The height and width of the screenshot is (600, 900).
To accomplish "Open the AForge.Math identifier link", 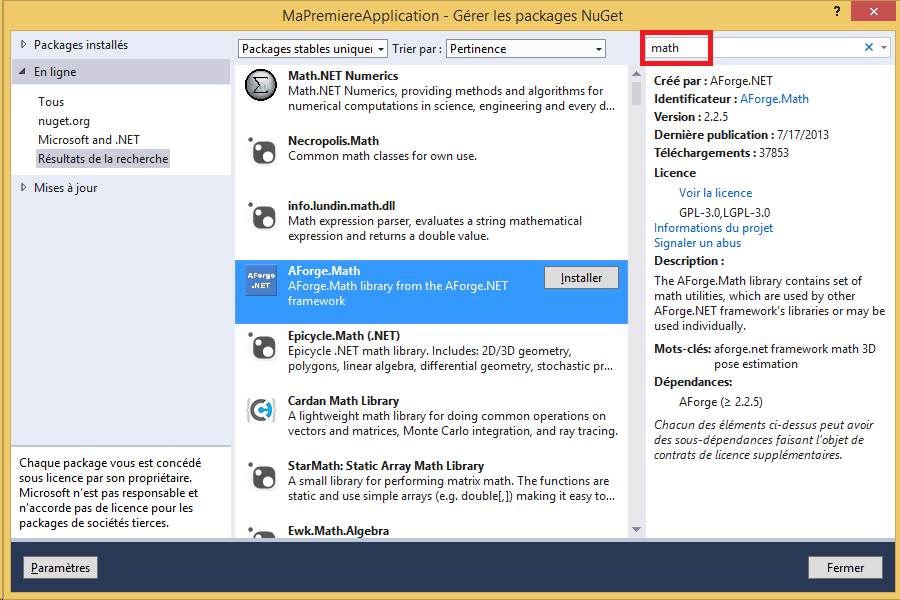I will (774, 99).
